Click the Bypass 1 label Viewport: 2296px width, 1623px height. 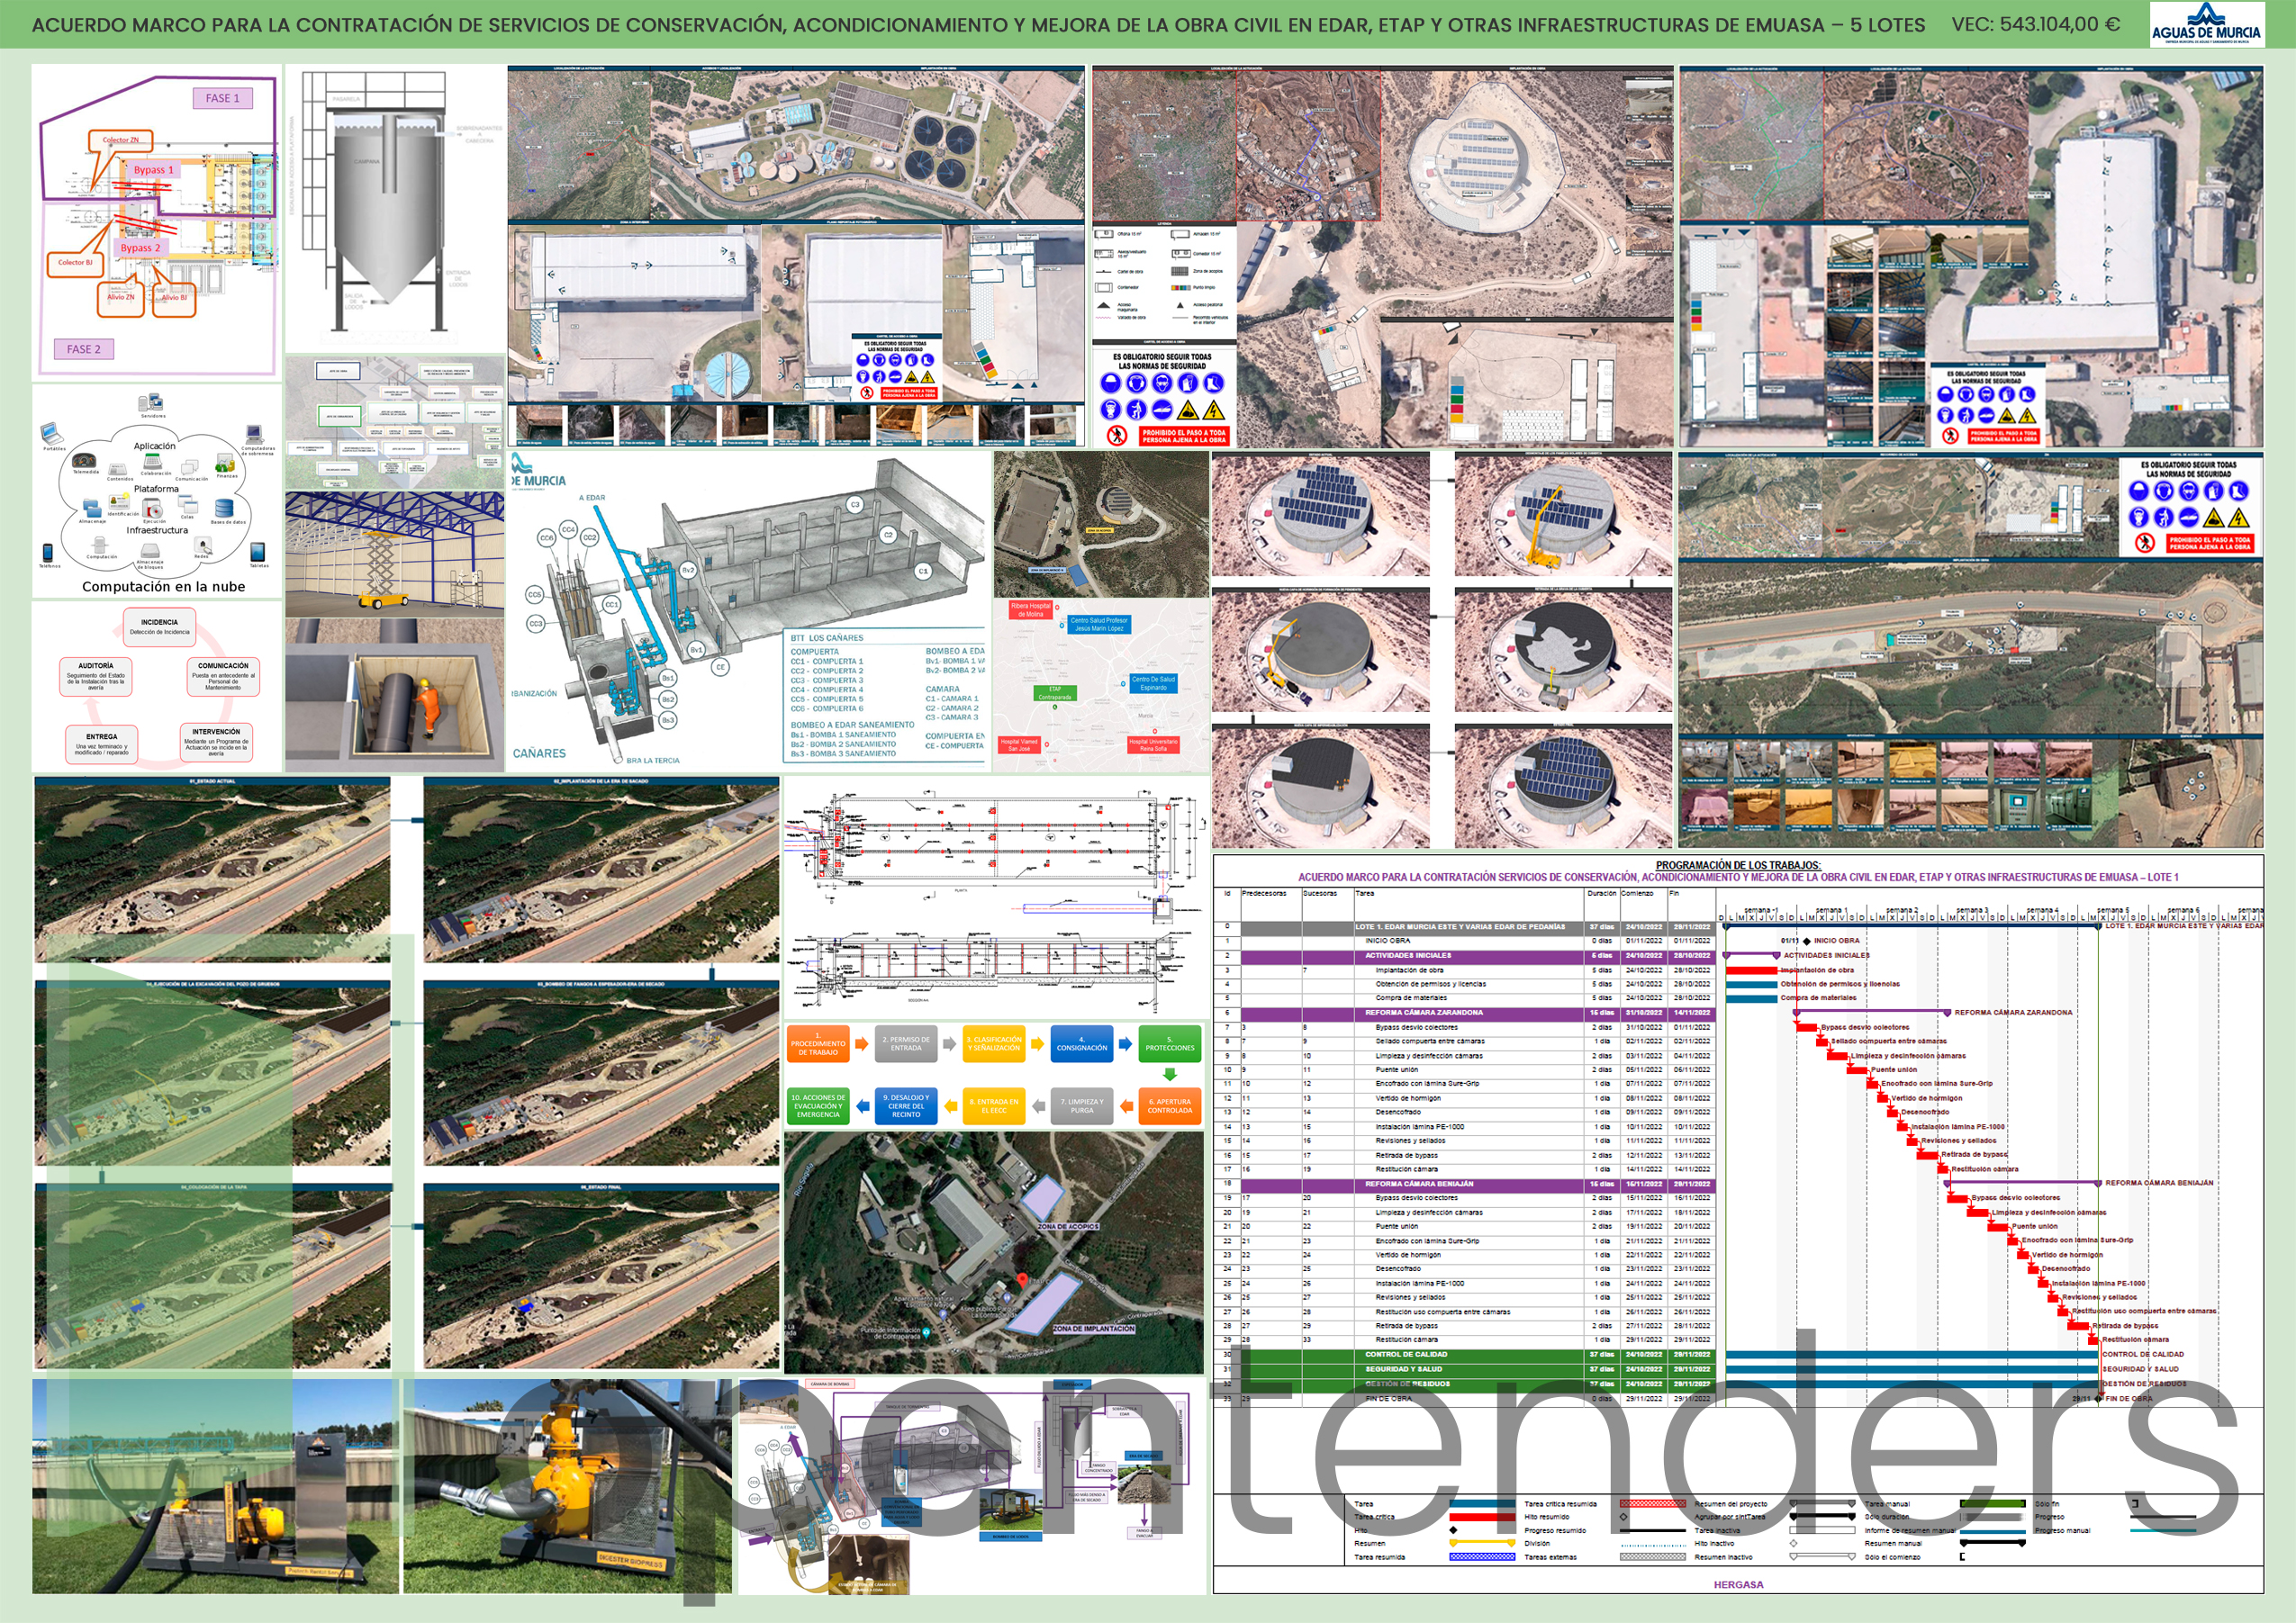pos(154,170)
